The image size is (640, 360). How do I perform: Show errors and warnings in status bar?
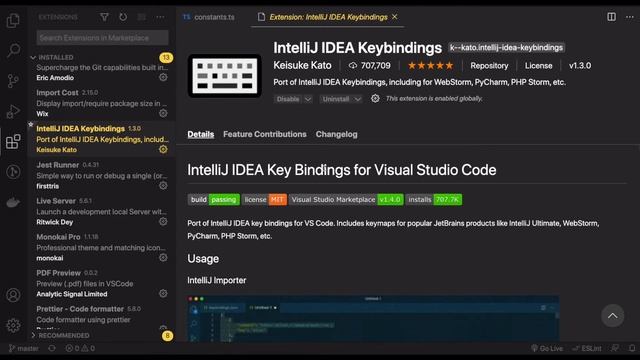coord(80,348)
